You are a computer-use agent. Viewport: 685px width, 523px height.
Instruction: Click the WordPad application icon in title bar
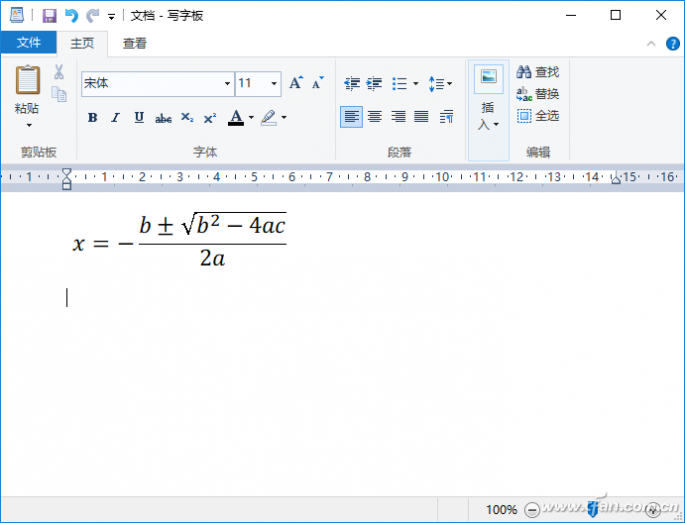17,15
